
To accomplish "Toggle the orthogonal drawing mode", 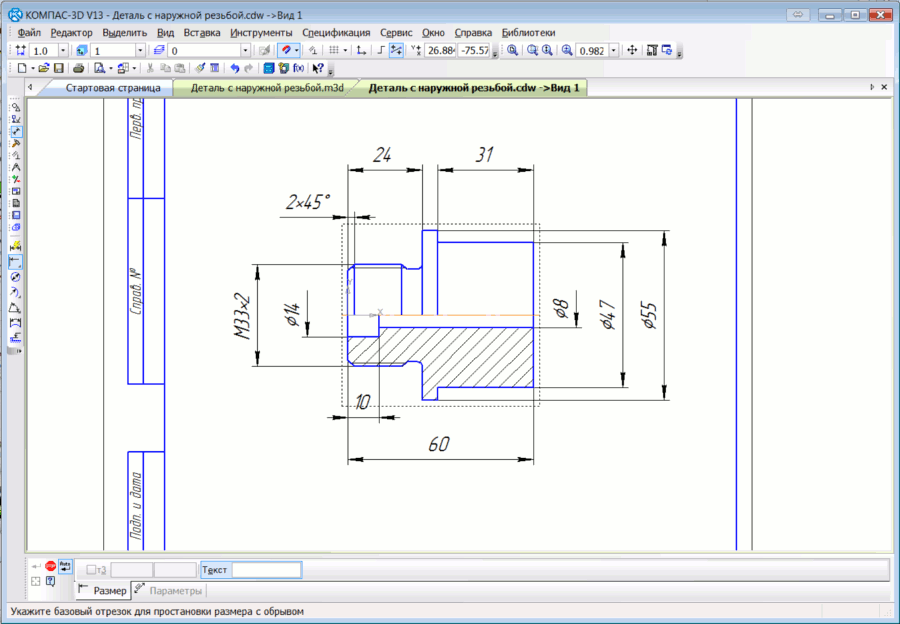I will [381, 51].
